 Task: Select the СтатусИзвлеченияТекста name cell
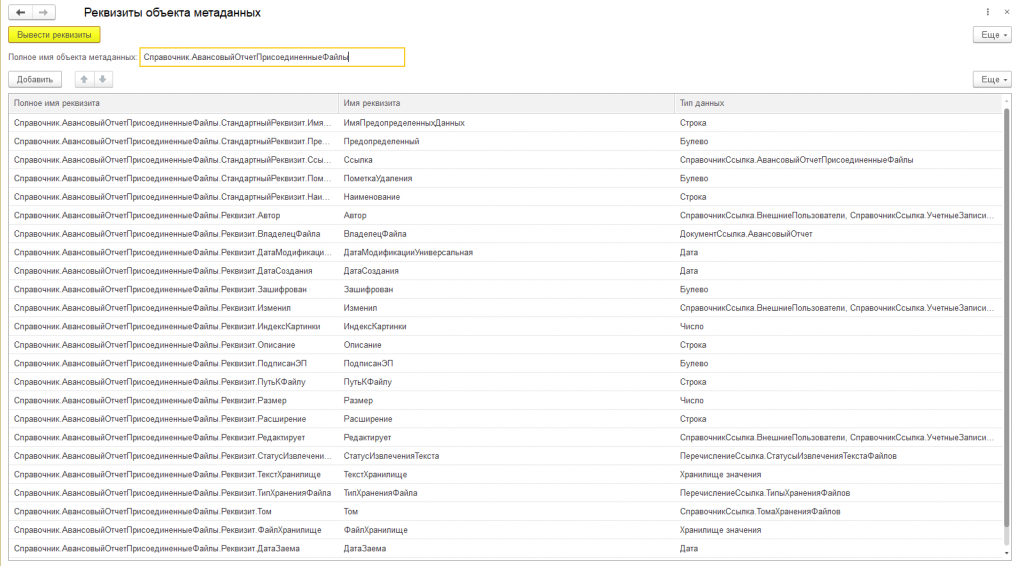click(506, 456)
